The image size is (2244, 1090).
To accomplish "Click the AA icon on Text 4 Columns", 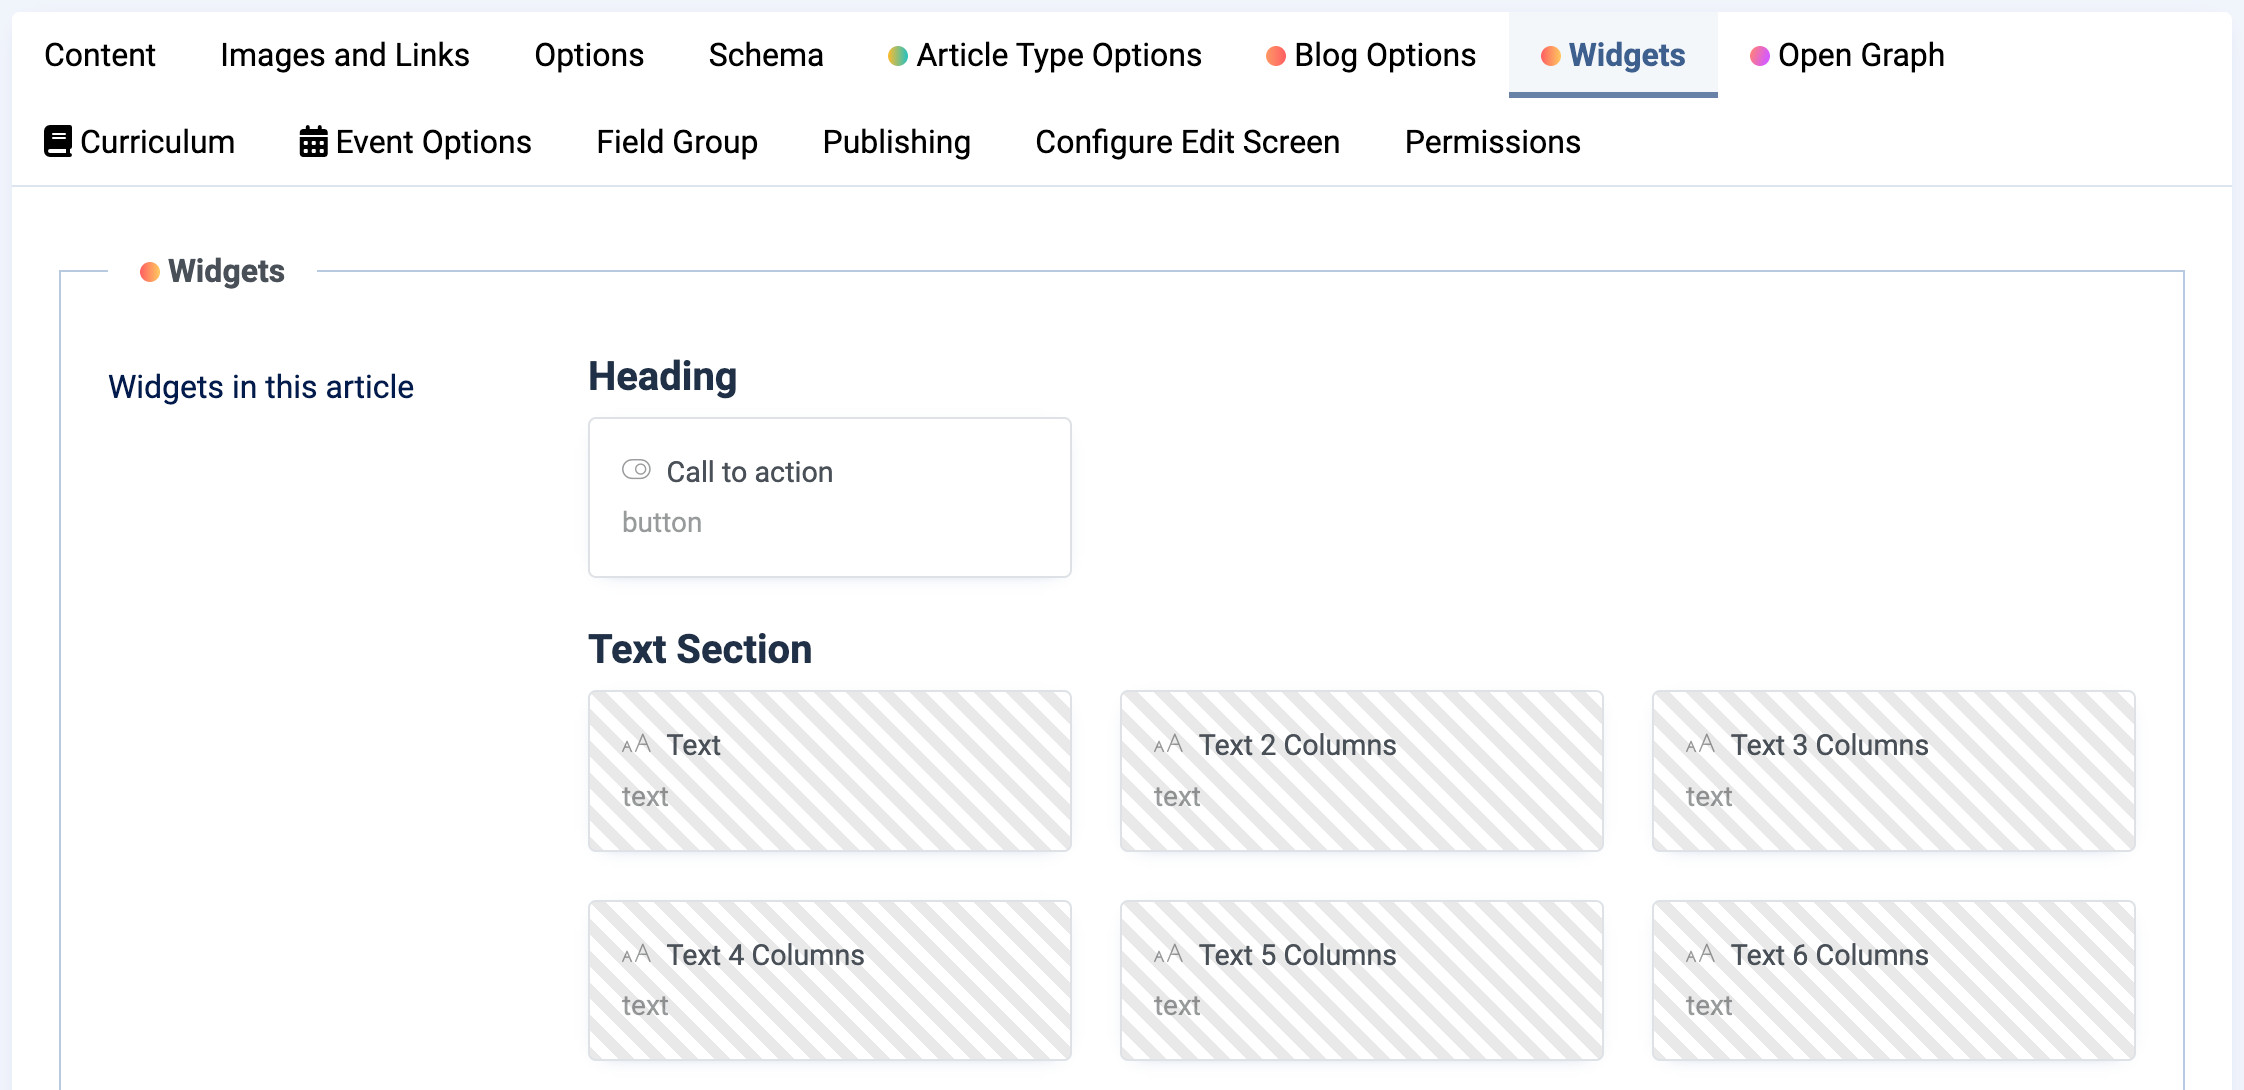I will [636, 954].
